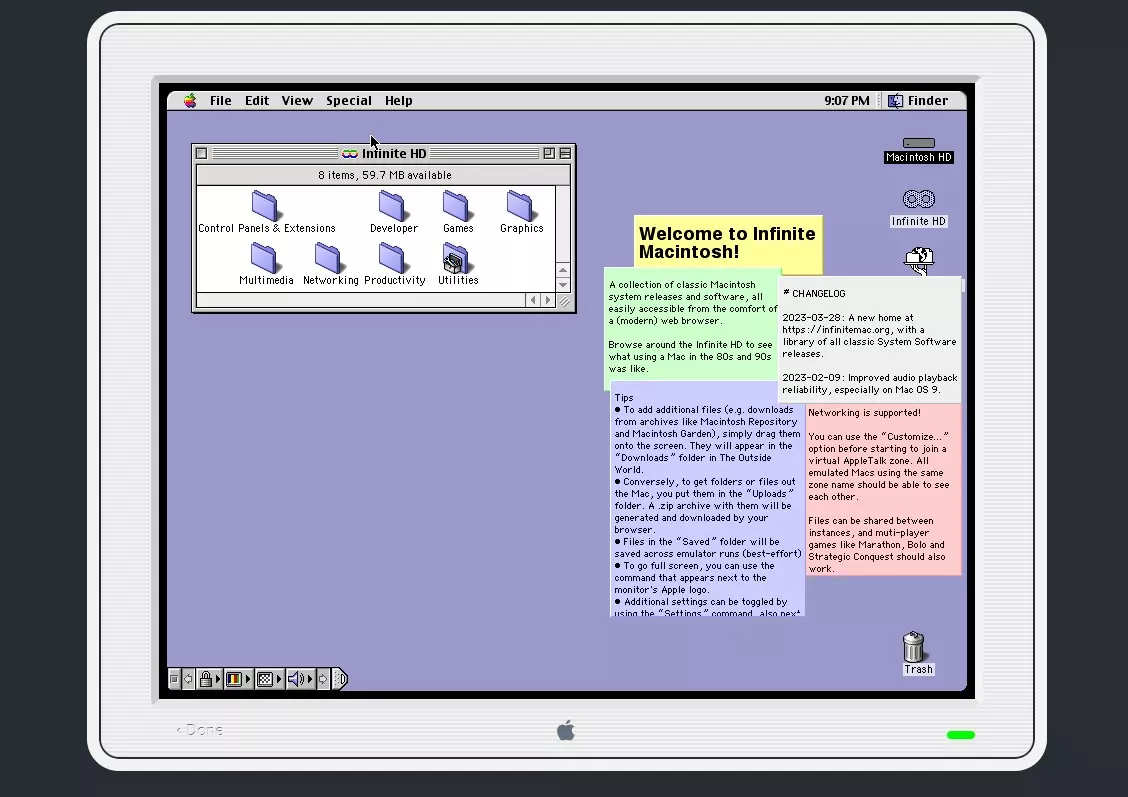
Task: Click the CHANGELOG sticky note
Action: (x=870, y=340)
